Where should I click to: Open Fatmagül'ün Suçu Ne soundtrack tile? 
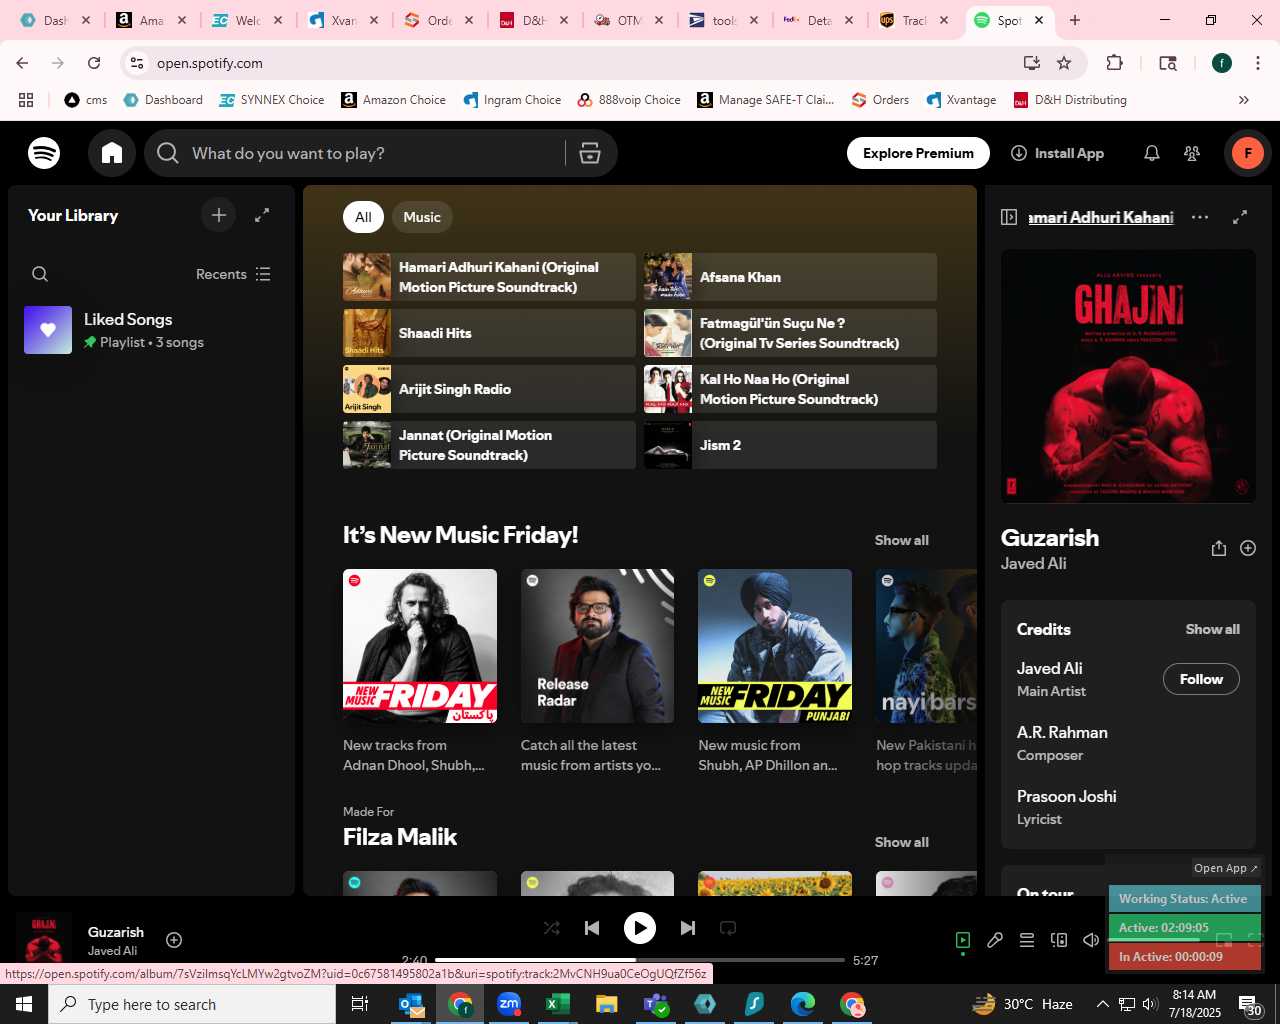click(790, 333)
